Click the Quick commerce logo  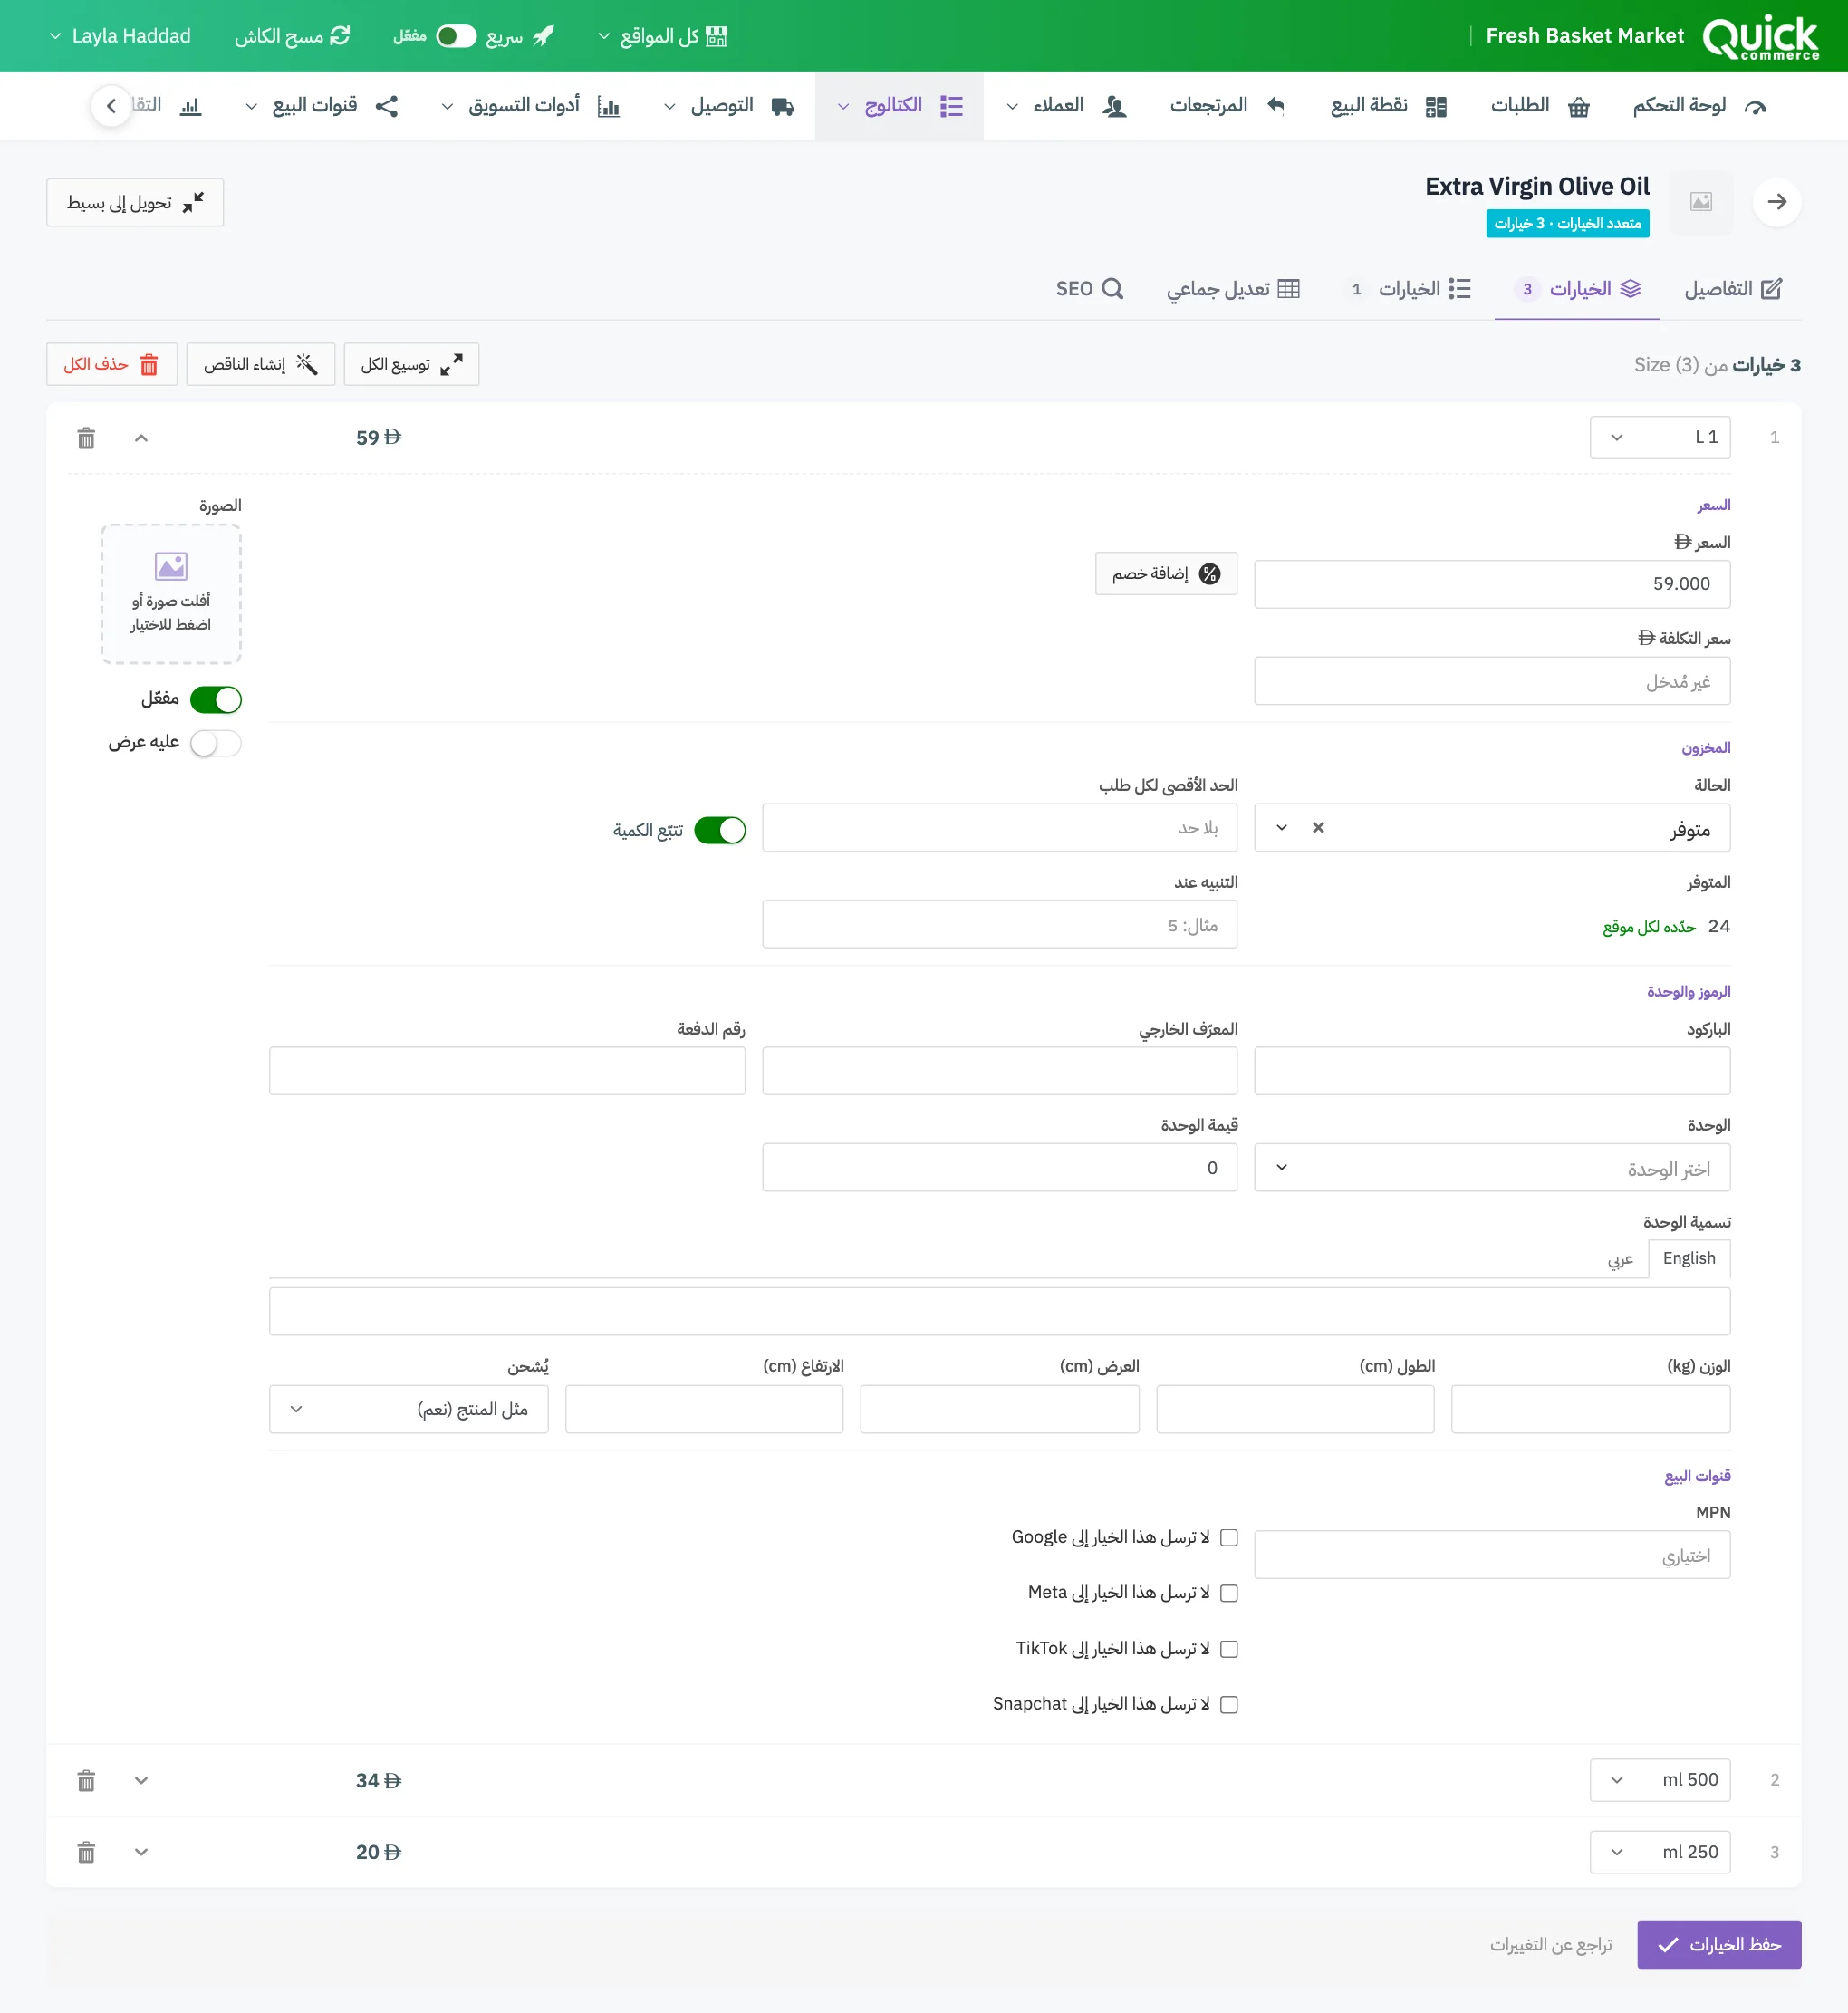(1760, 37)
